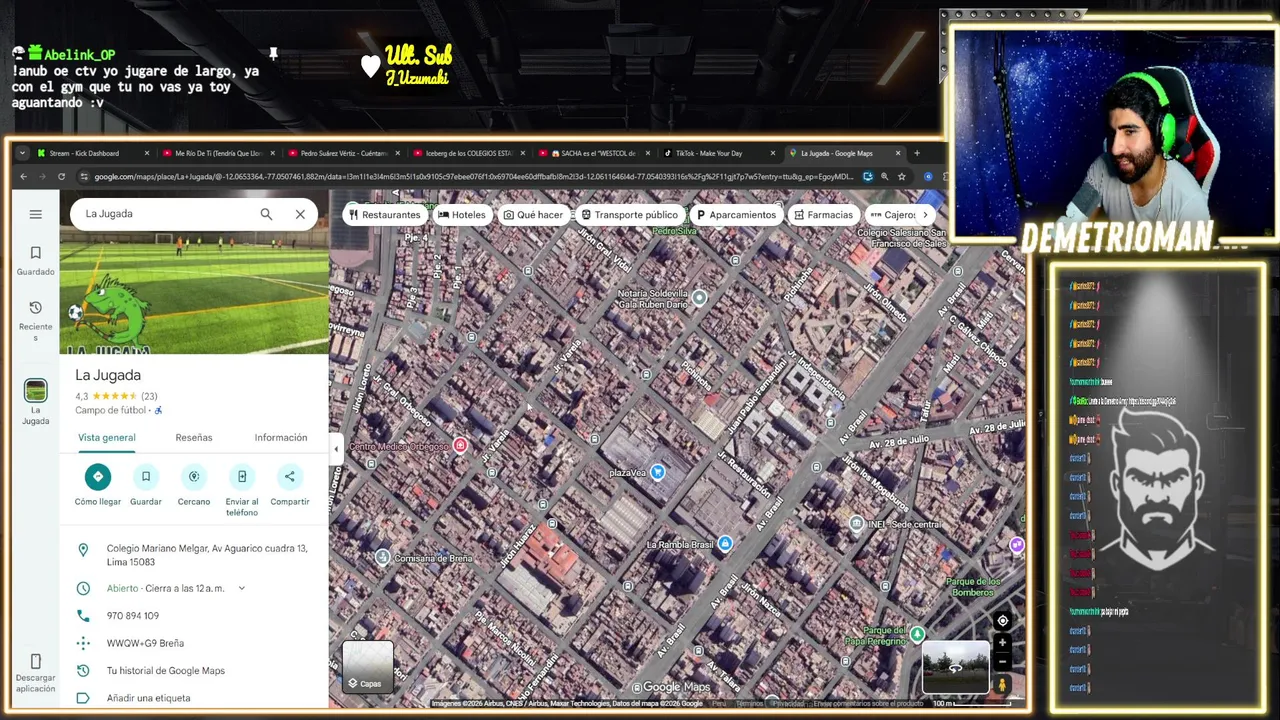Click the Compartir share icon
Image resolution: width=1280 pixels, height=720 pixels.
(x=290, y=477)
